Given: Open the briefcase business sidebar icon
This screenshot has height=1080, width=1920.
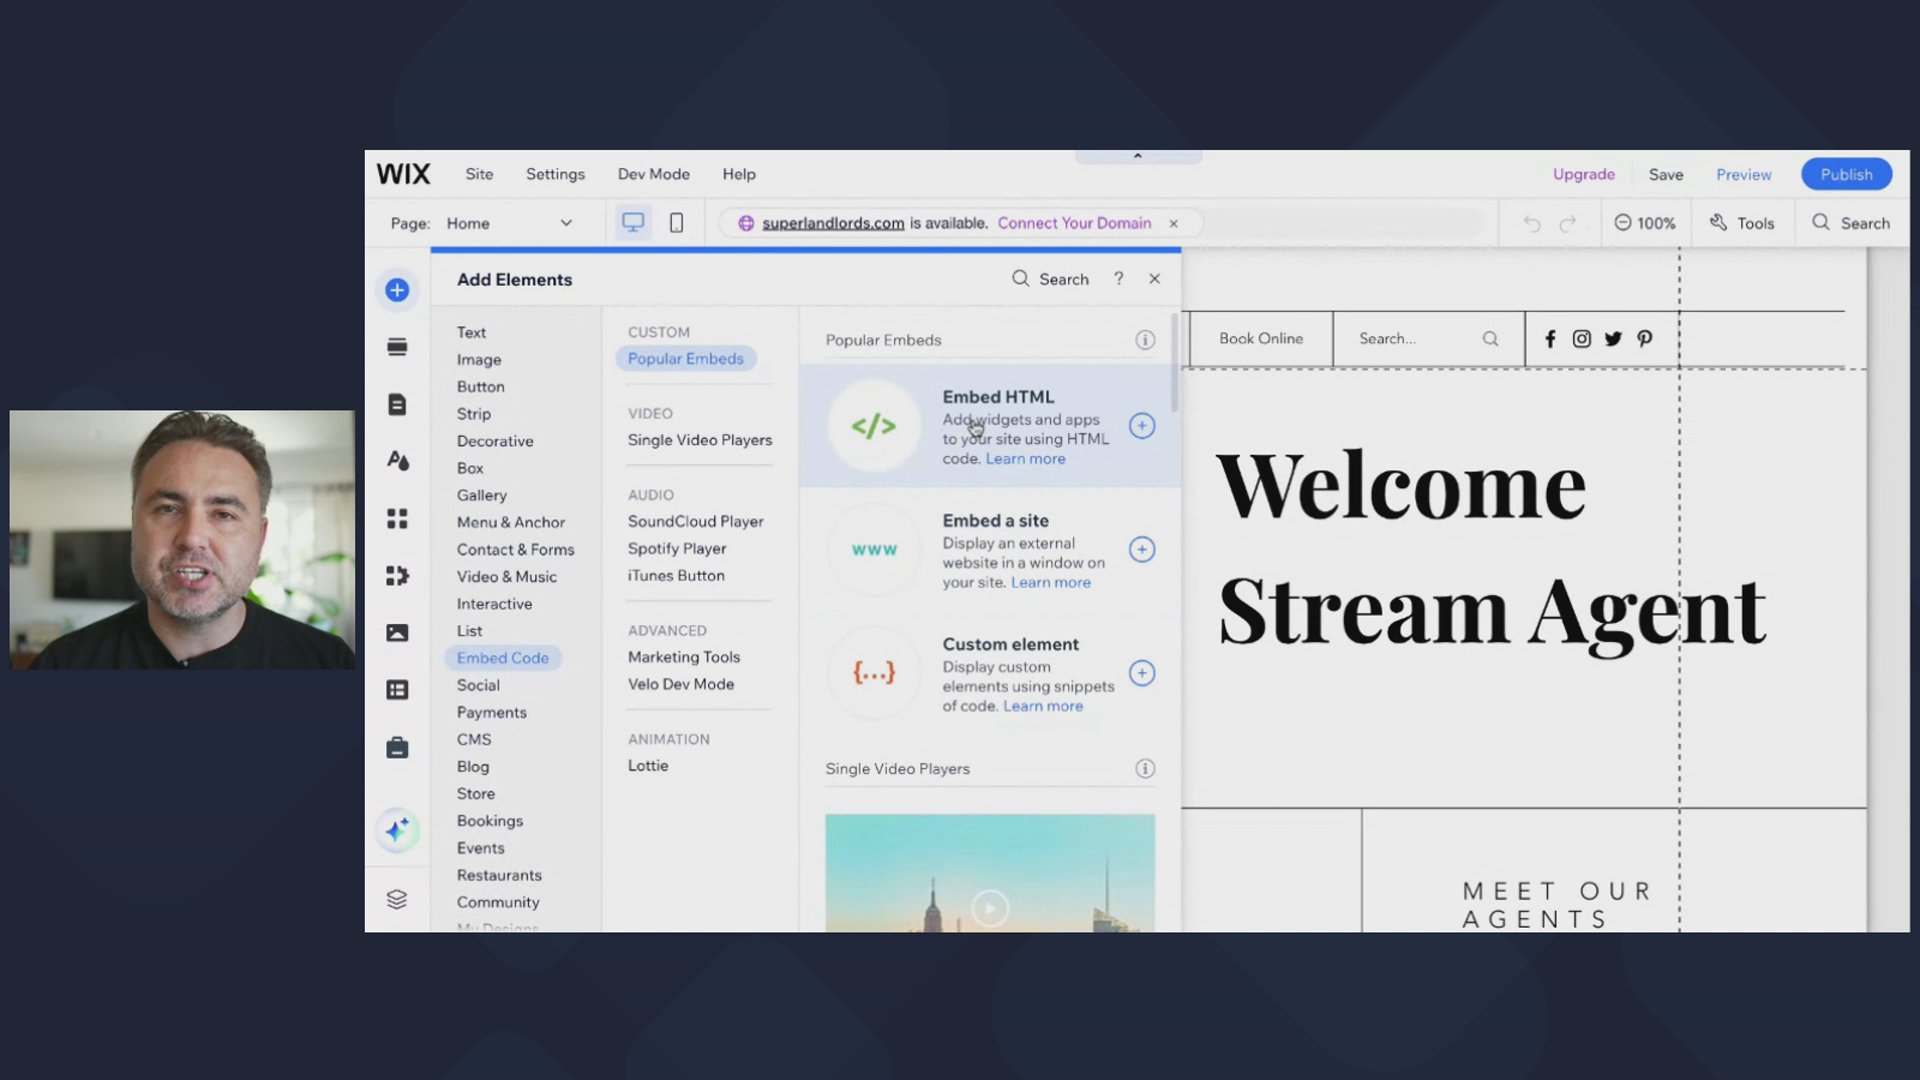Looking at the screenshot, I should [x=397, y=747].
